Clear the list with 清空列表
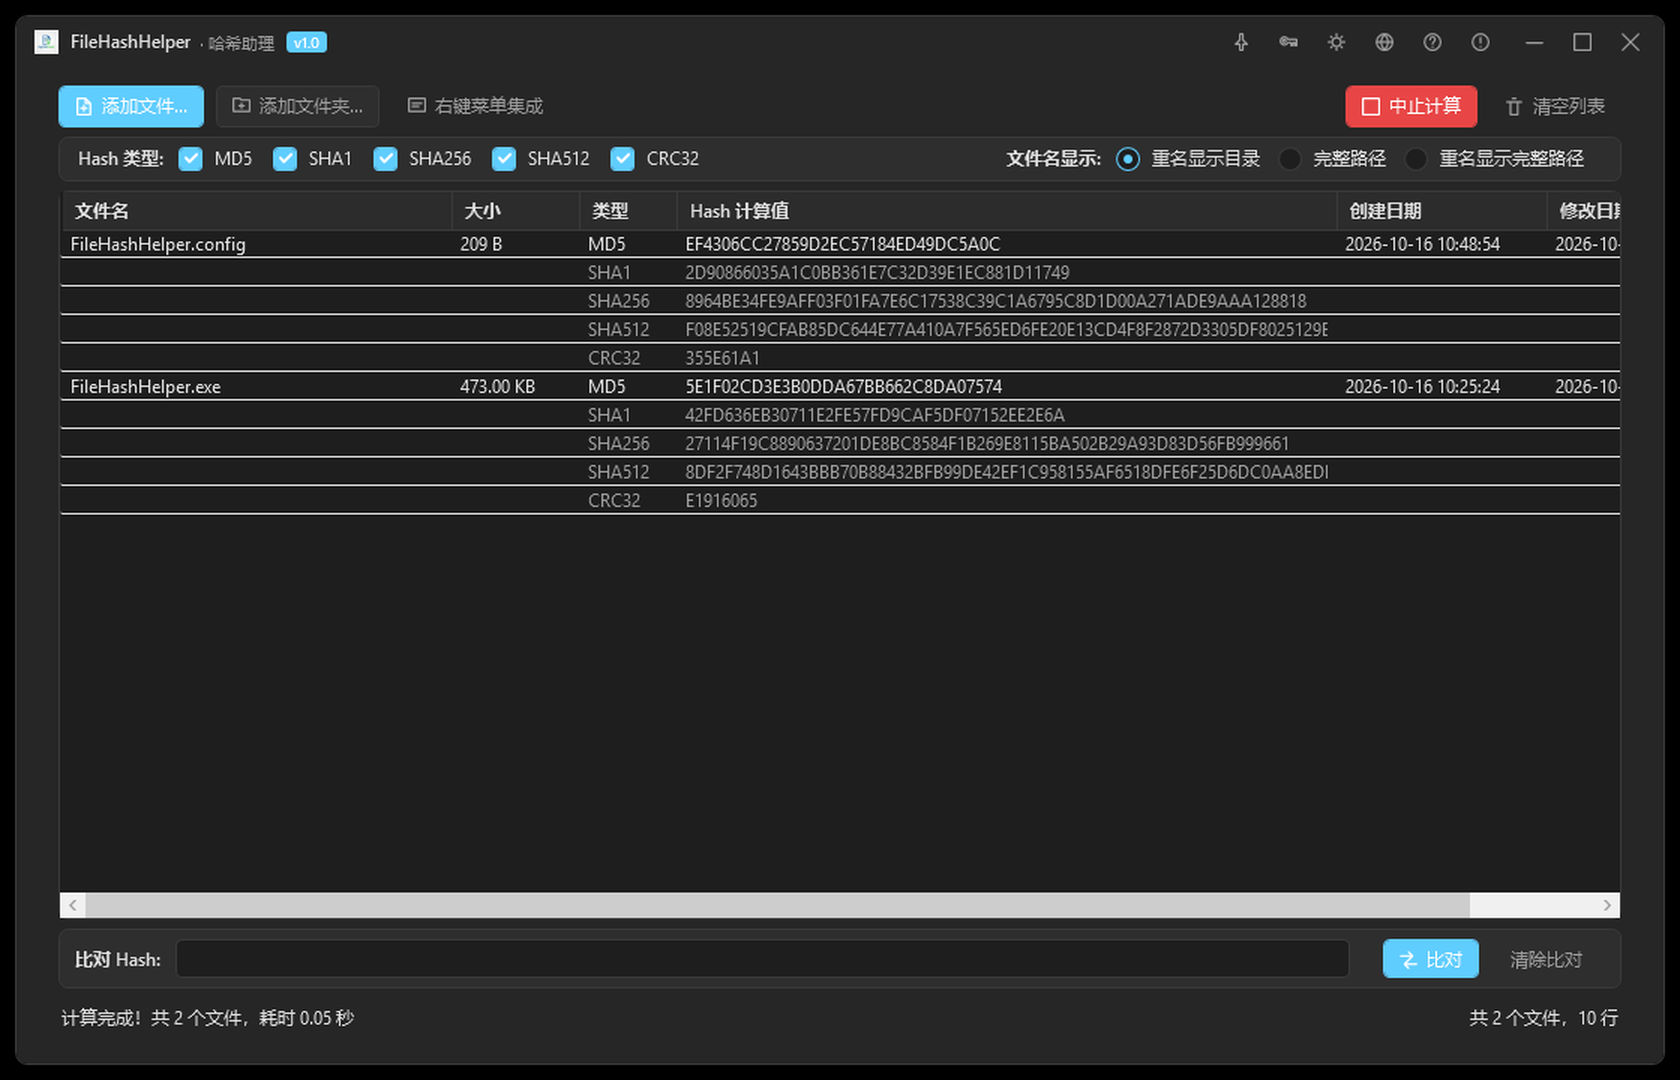Screen dimensions: 1680x1080 tap(1555, 106)
